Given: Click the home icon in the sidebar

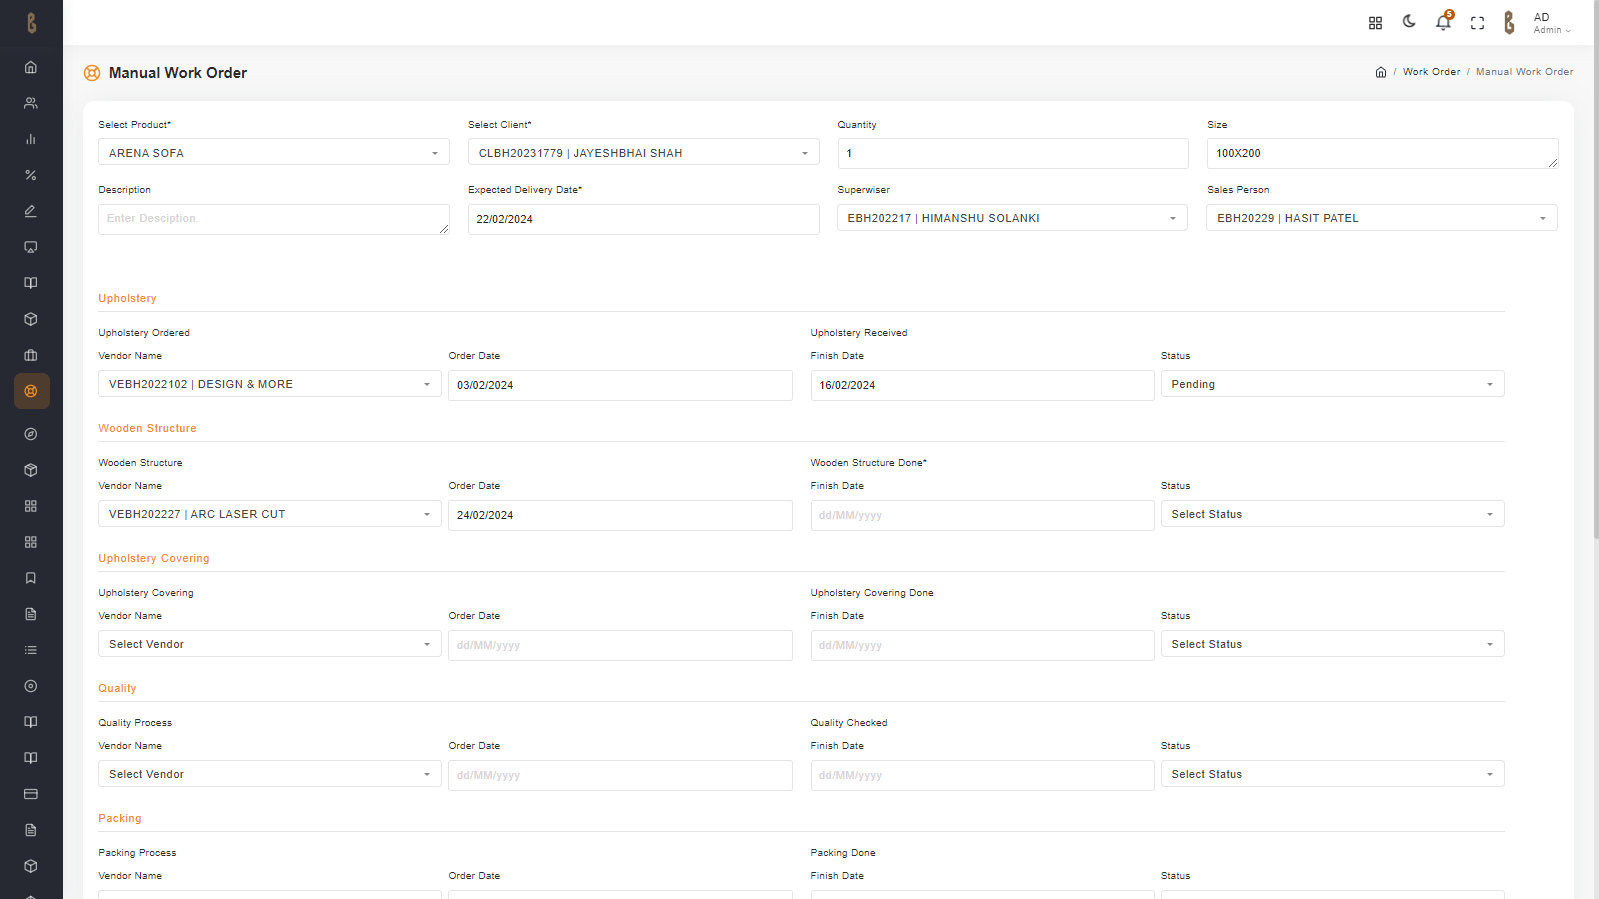Looking at the screenshot, I should click(31, 67).
